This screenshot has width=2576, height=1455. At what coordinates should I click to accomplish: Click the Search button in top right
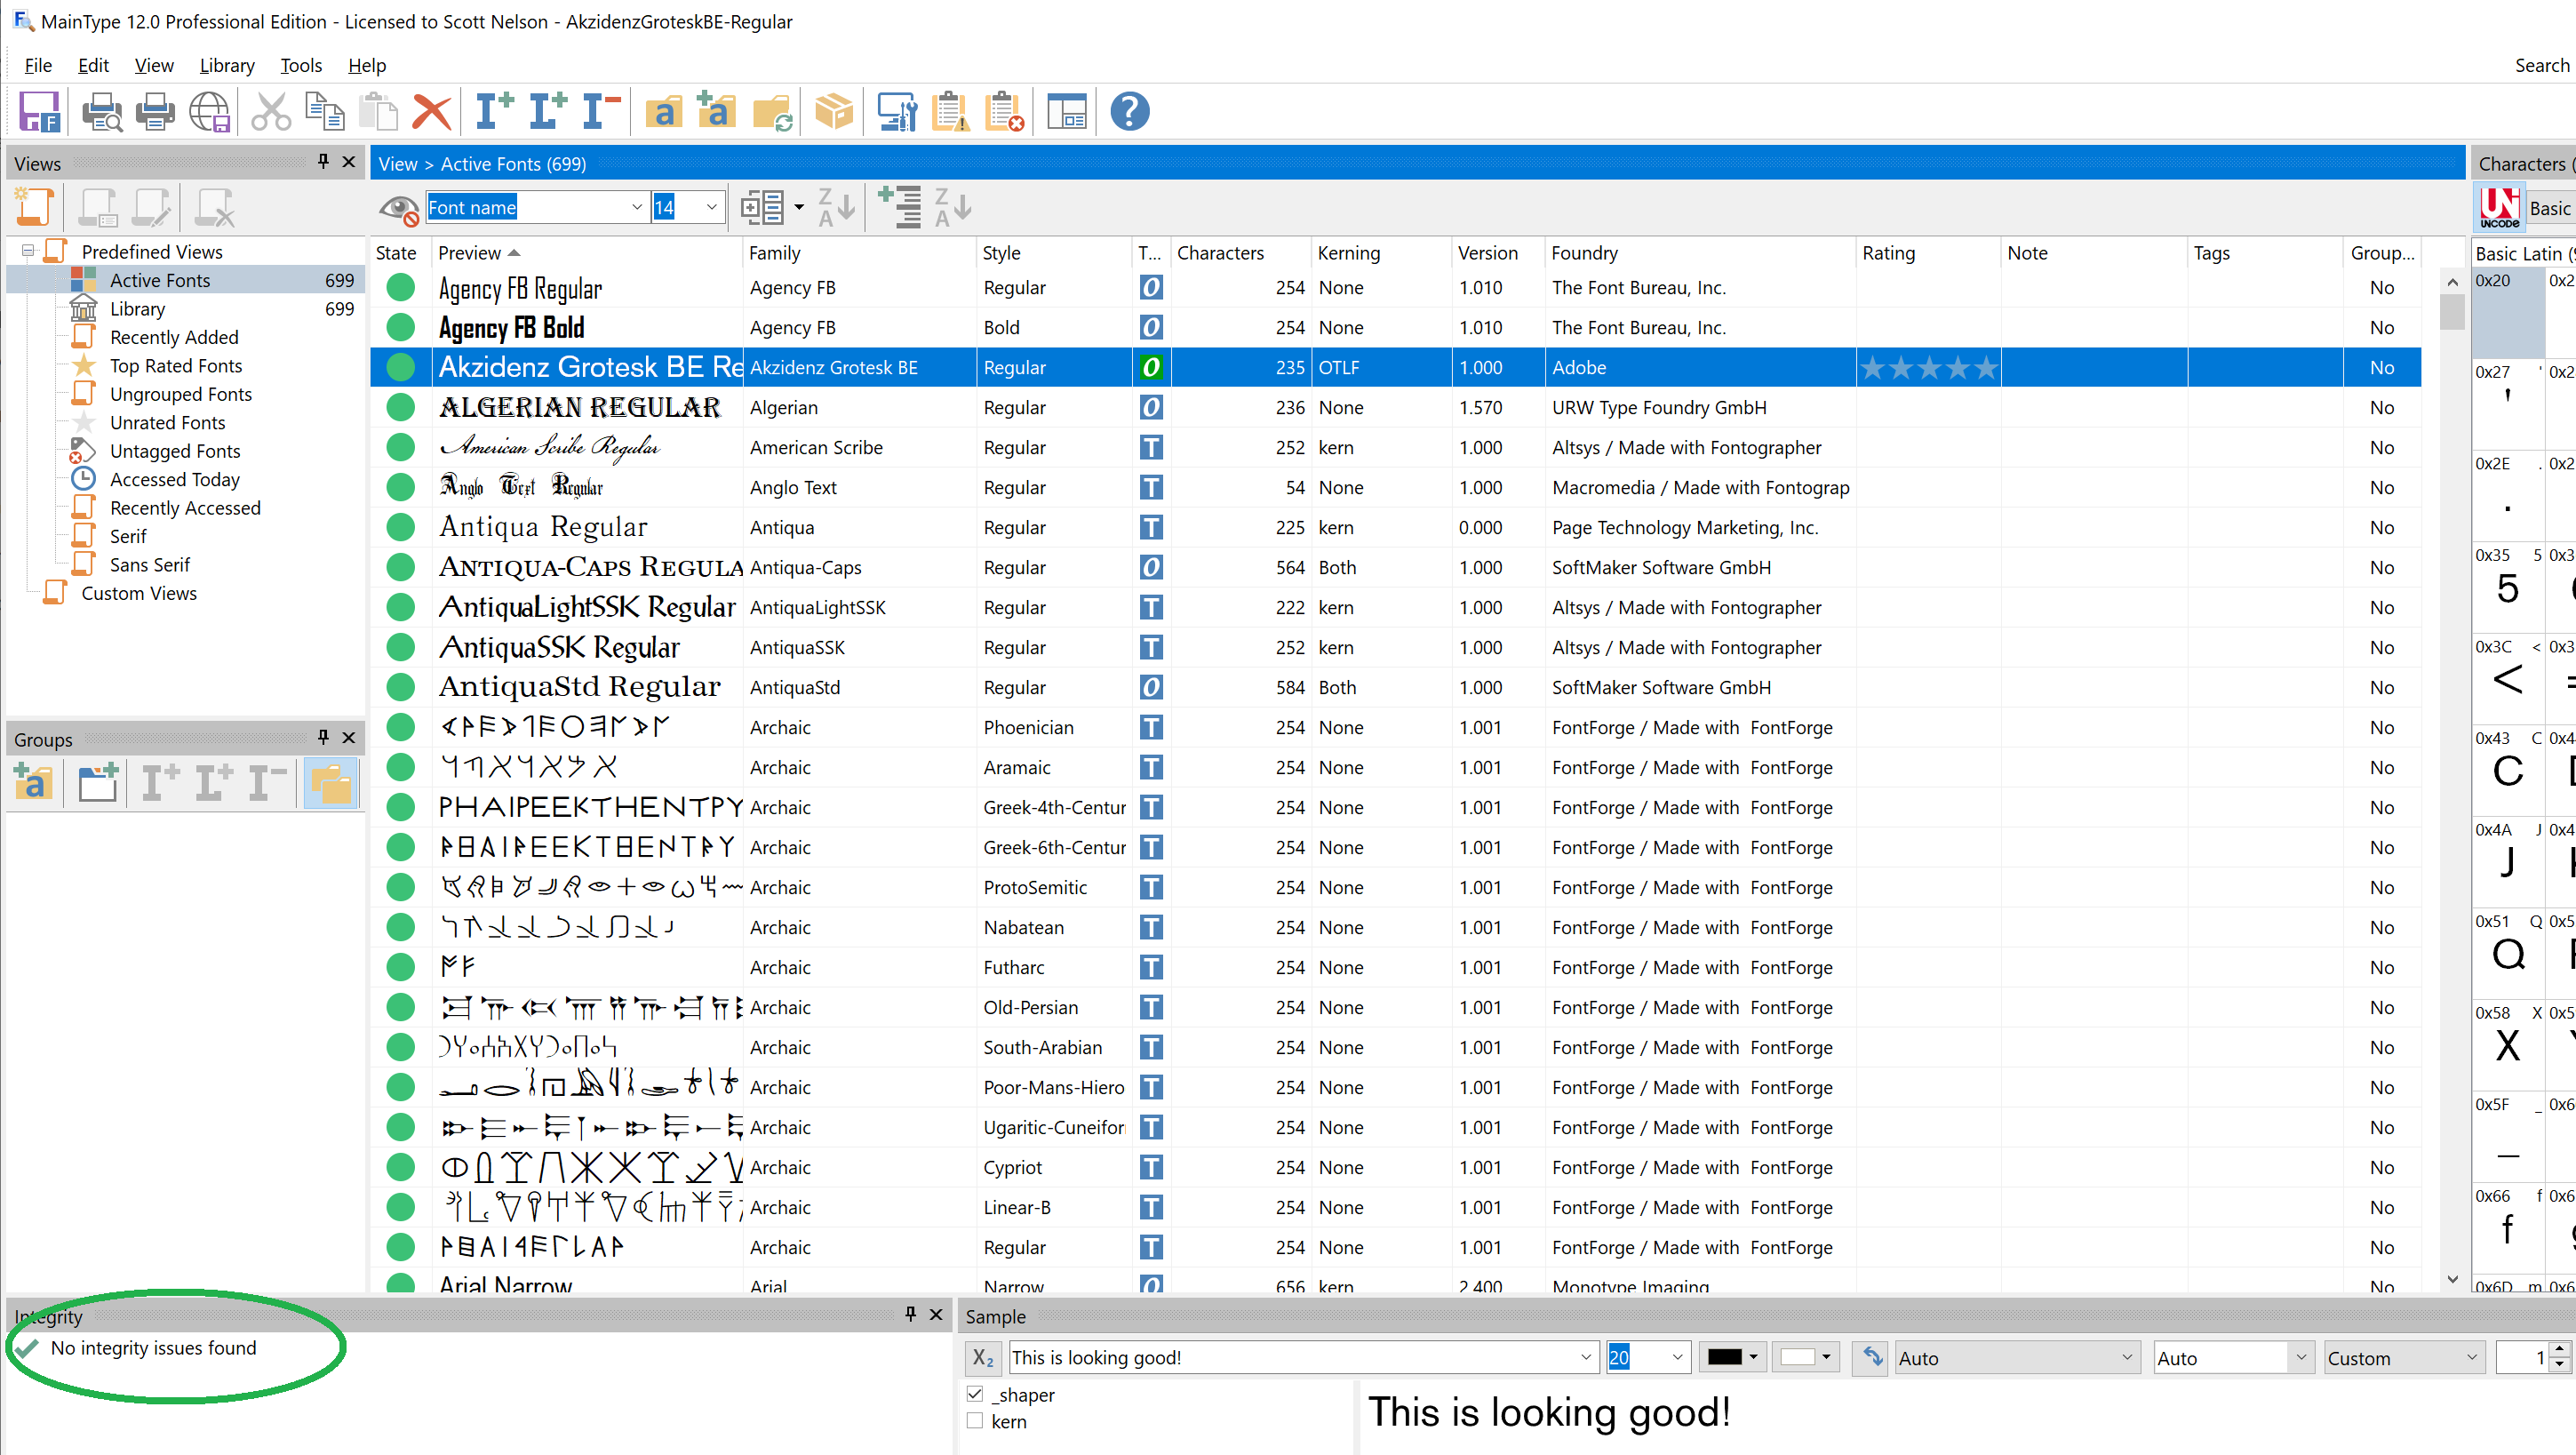(2544, 66)
